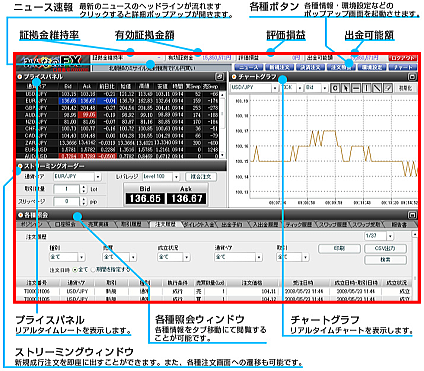Open the USD/JPY chart pair dropdown
The height and width of the screenshot is (371, 424).
click(x=275, y=88)
